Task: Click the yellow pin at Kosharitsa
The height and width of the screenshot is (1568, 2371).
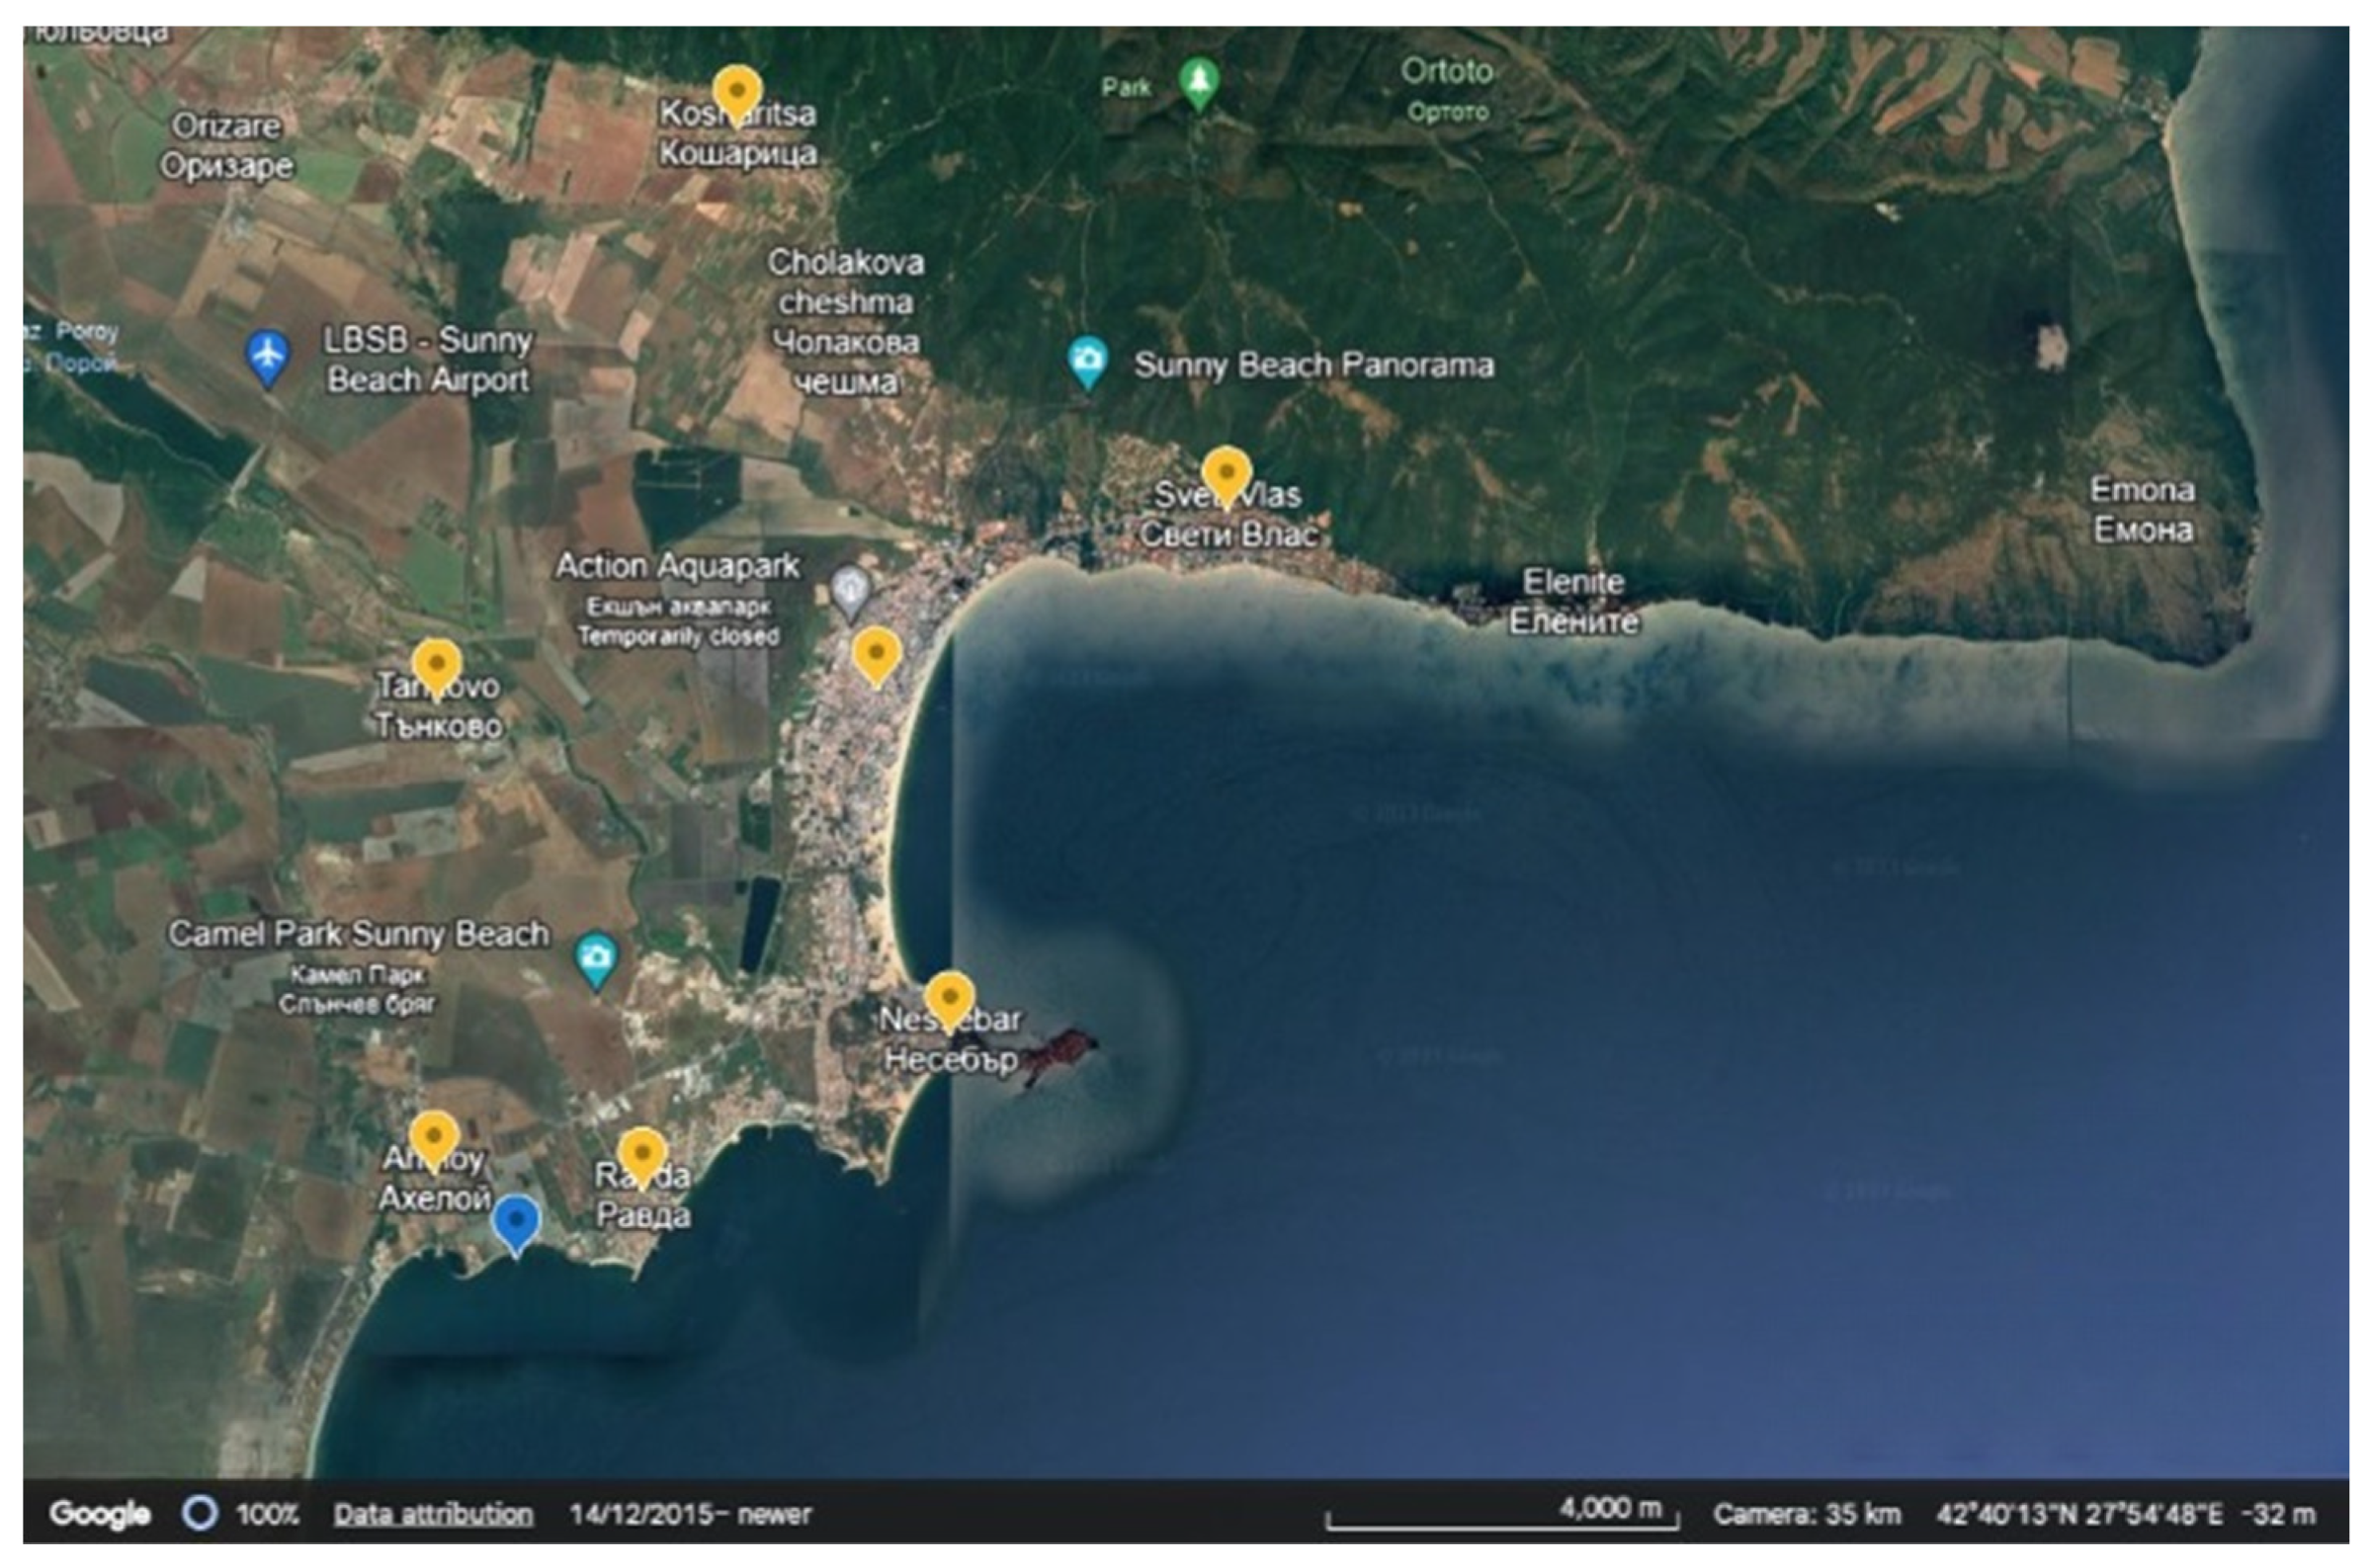Action: click(x=737, y=93)
